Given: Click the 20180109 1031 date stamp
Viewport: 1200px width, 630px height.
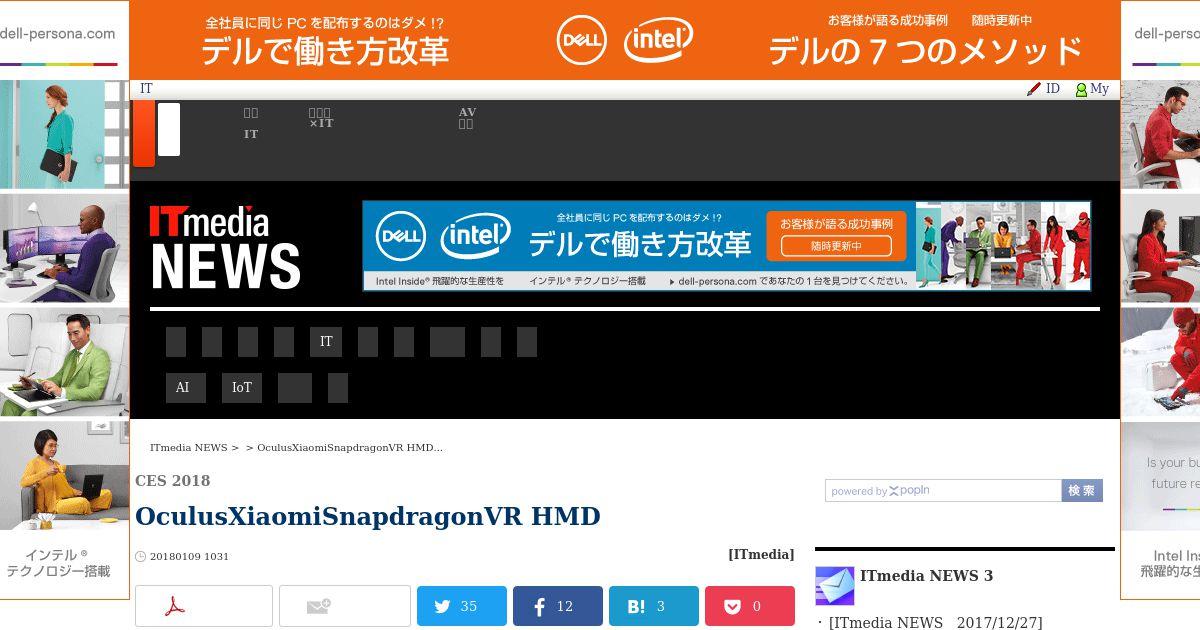Looking at the screenshot, I should (189, 557).
